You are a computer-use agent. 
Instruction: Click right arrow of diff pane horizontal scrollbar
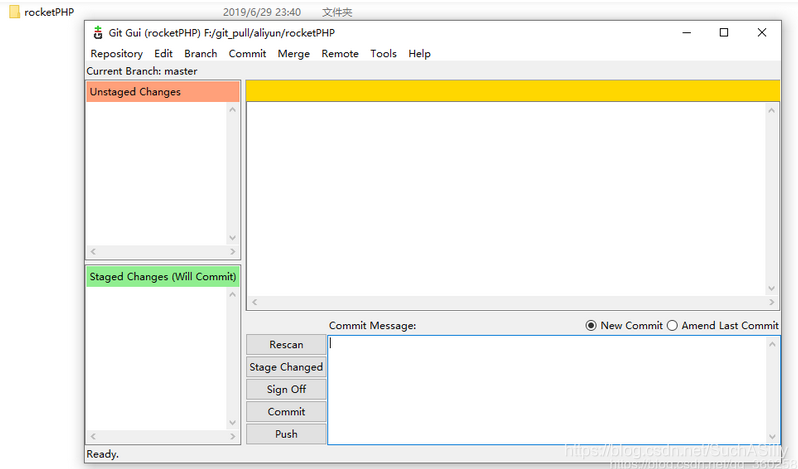[772, 302]
